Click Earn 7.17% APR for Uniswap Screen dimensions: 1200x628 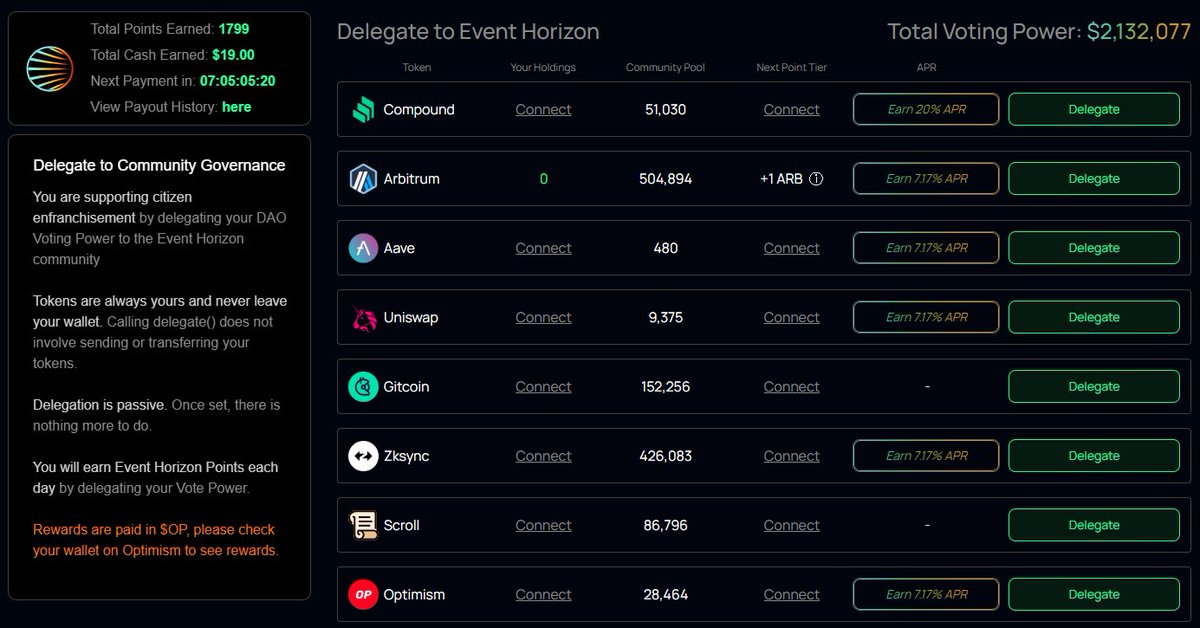(x=926, y=317)
